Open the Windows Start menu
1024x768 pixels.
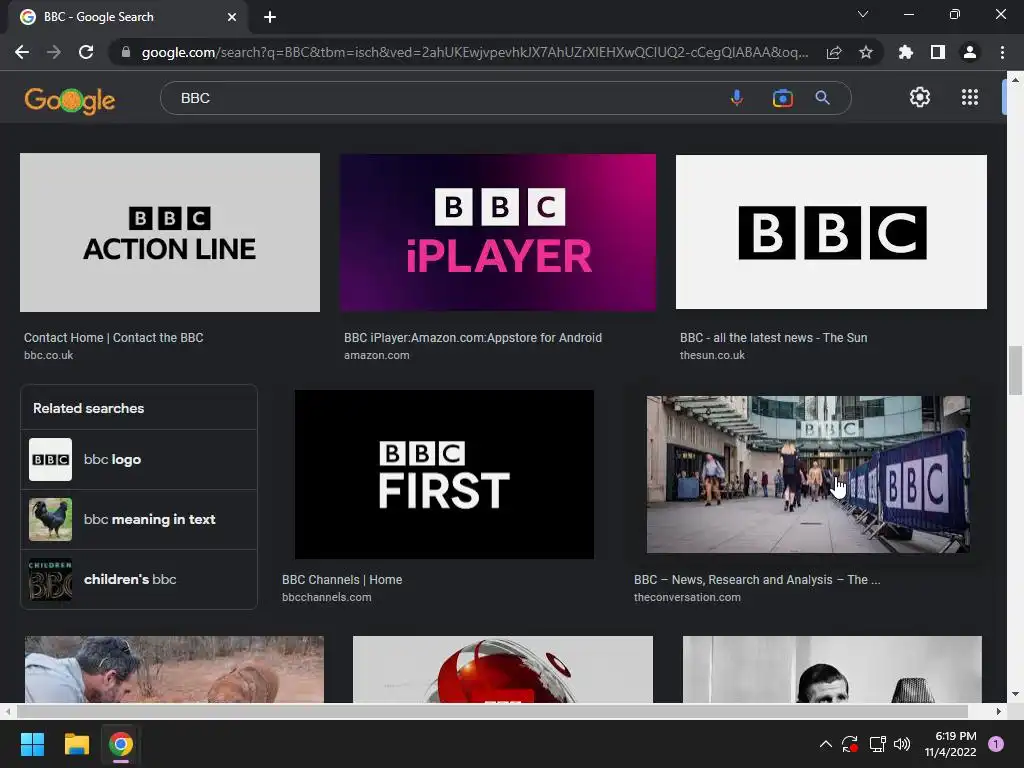coord(32,744)
